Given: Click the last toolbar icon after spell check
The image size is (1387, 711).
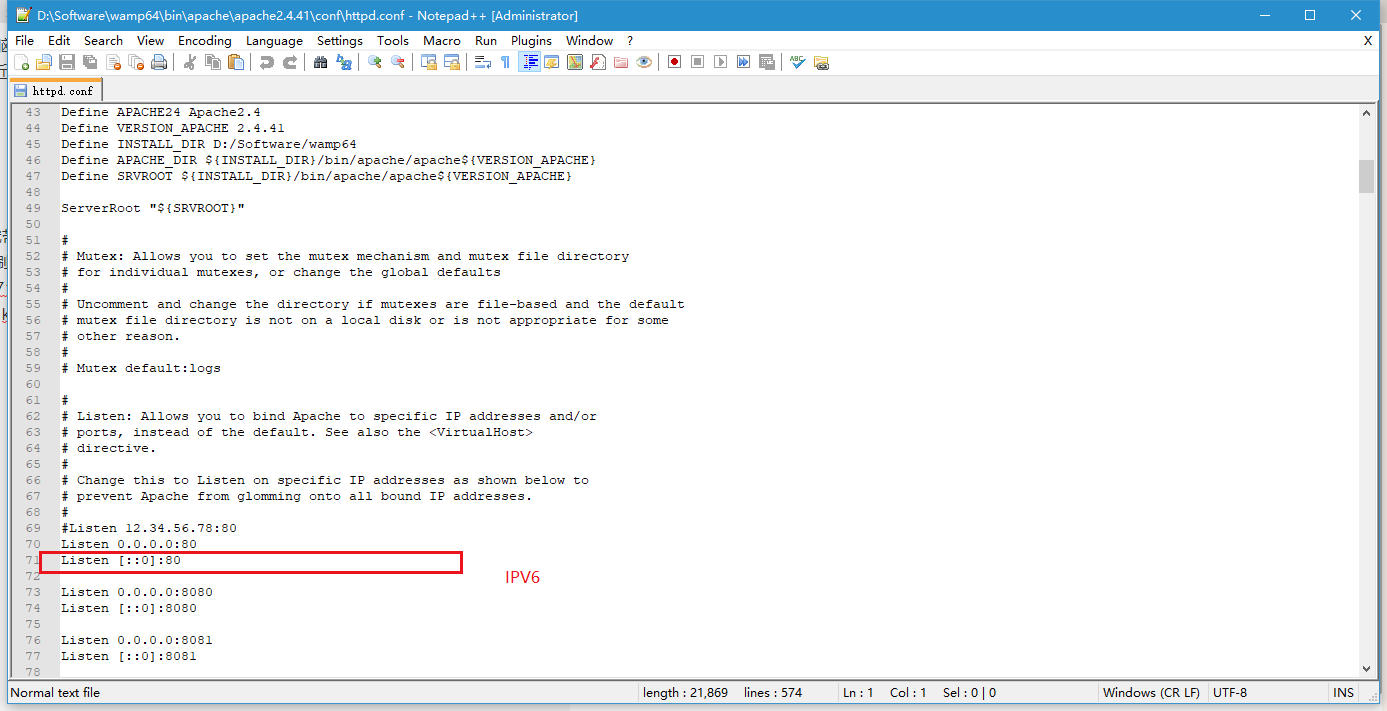Looking at the screenshot, I should point(821,62).
